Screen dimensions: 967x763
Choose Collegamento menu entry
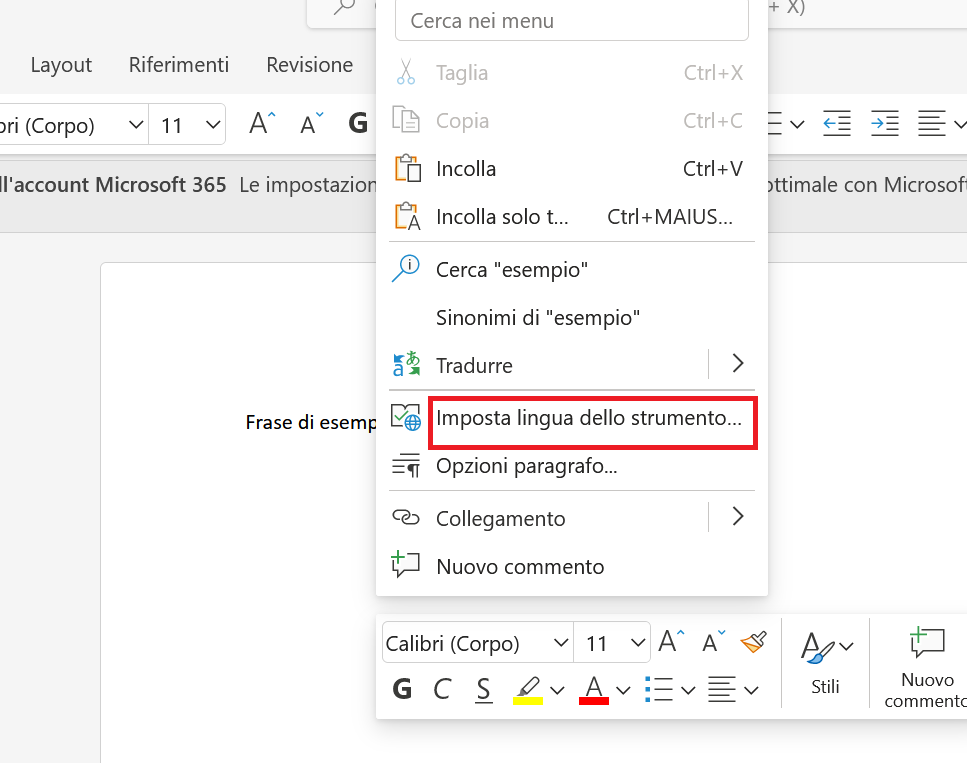coord(549,518)
